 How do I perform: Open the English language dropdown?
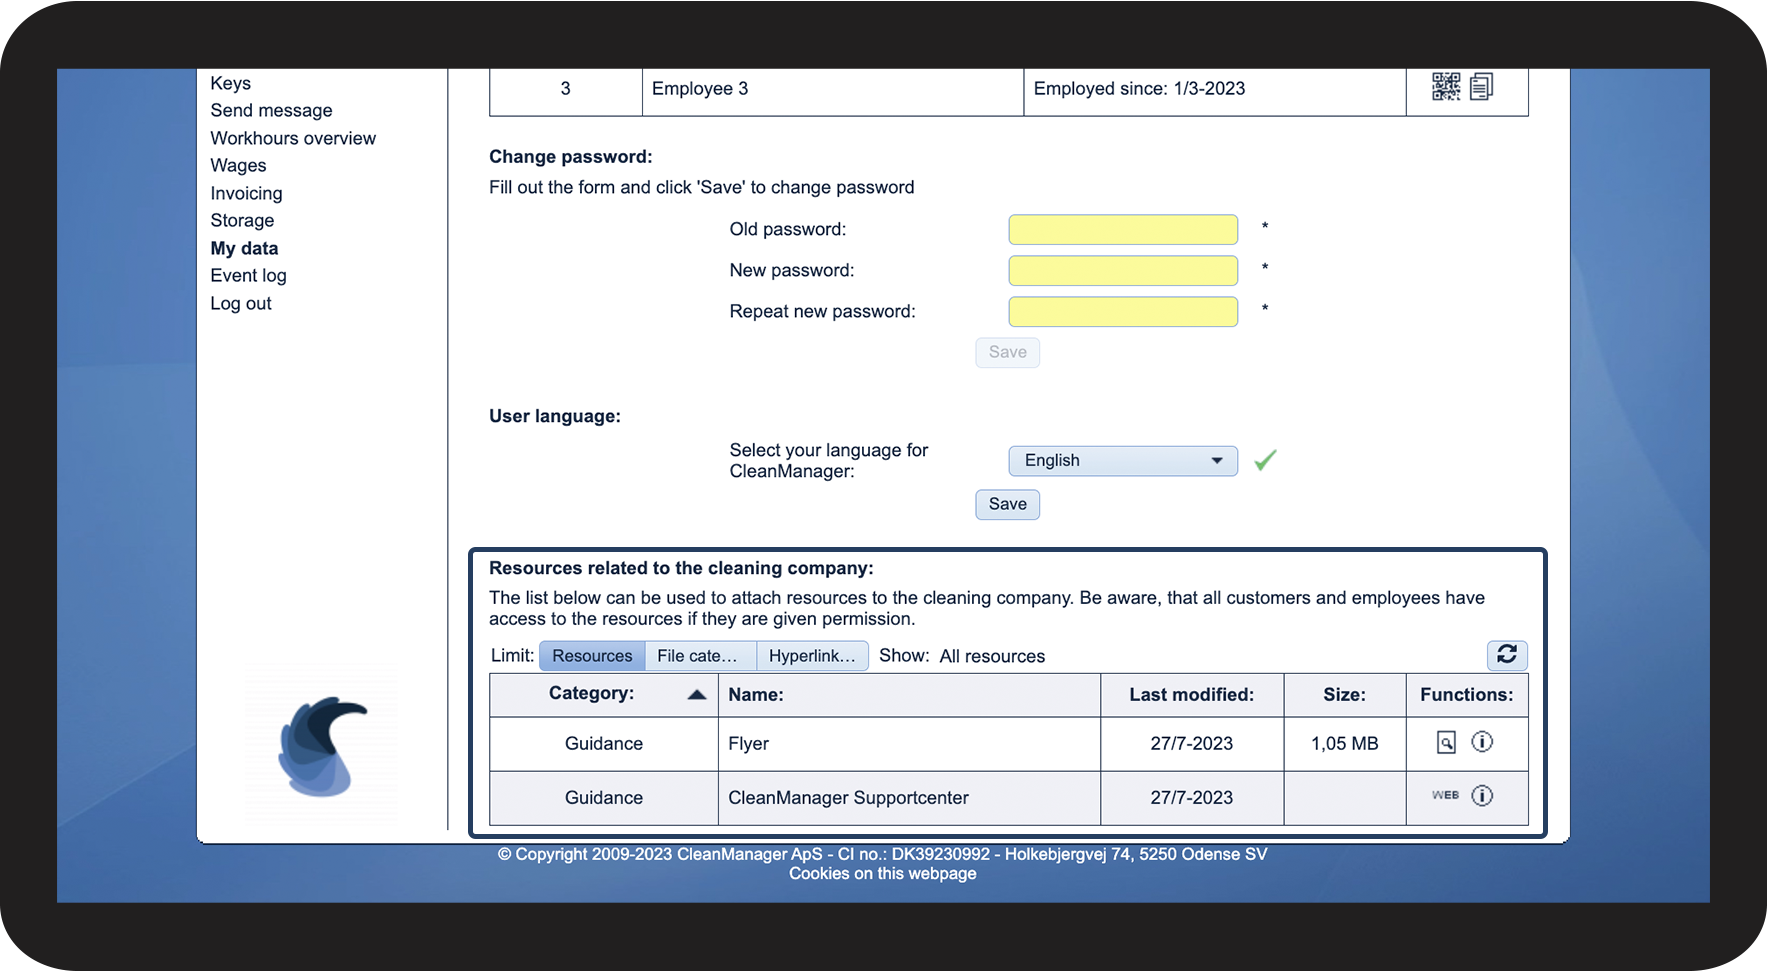[x=1122, y=461]
